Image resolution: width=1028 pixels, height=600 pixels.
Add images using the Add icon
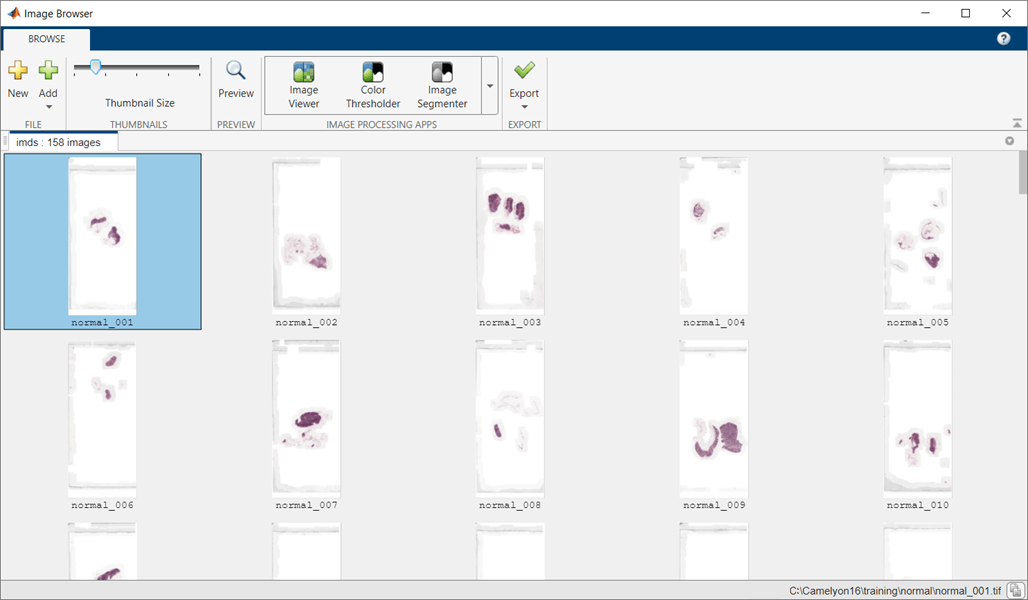tap(48, 70)
